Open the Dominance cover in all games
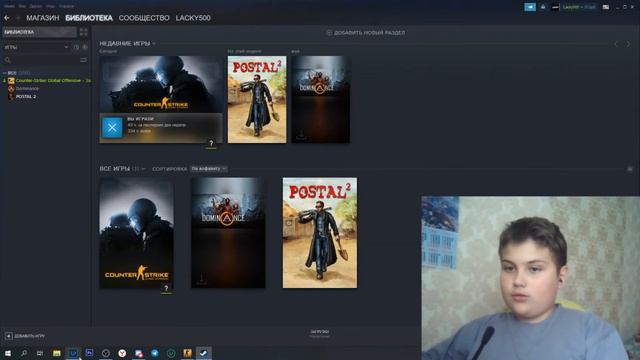 coord(228,233)
